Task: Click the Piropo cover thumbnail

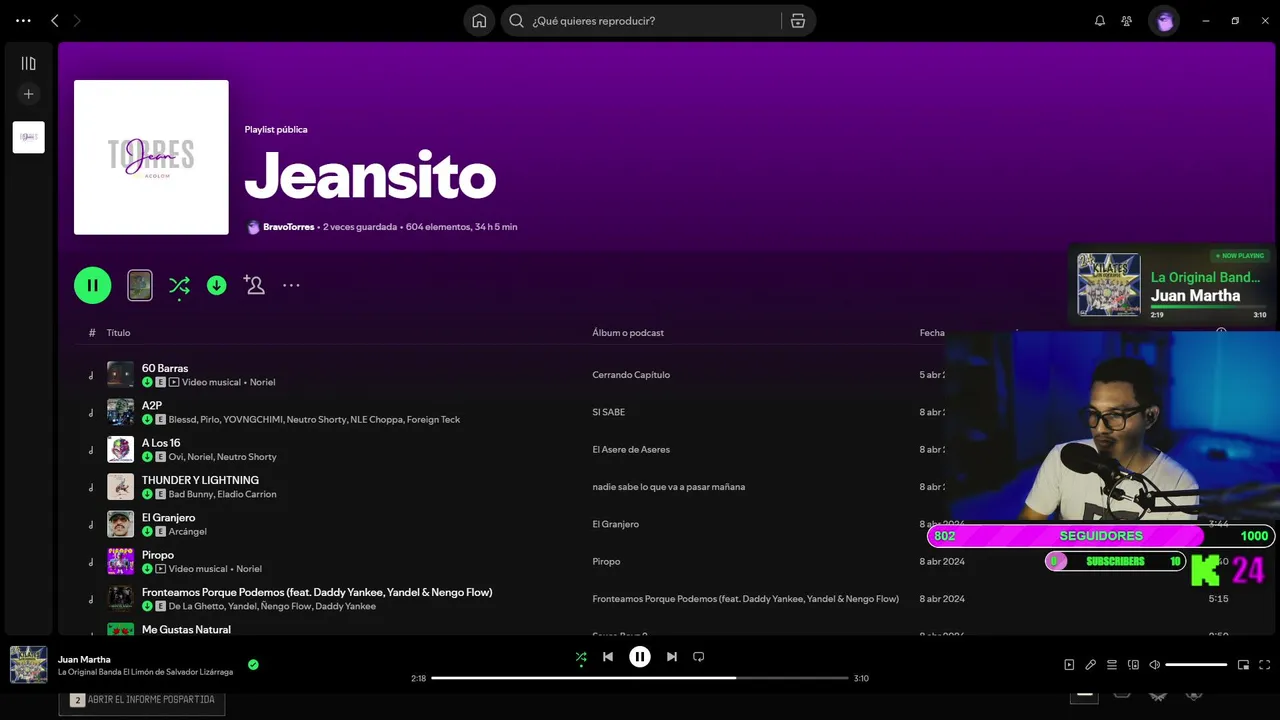Action: tap(120, 561)
